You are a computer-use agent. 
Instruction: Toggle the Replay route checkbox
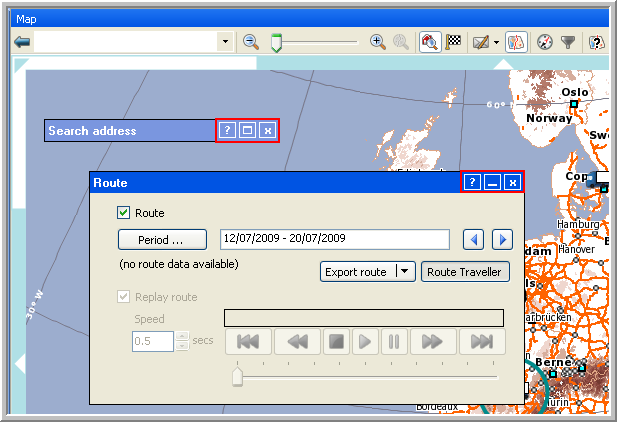124,297
